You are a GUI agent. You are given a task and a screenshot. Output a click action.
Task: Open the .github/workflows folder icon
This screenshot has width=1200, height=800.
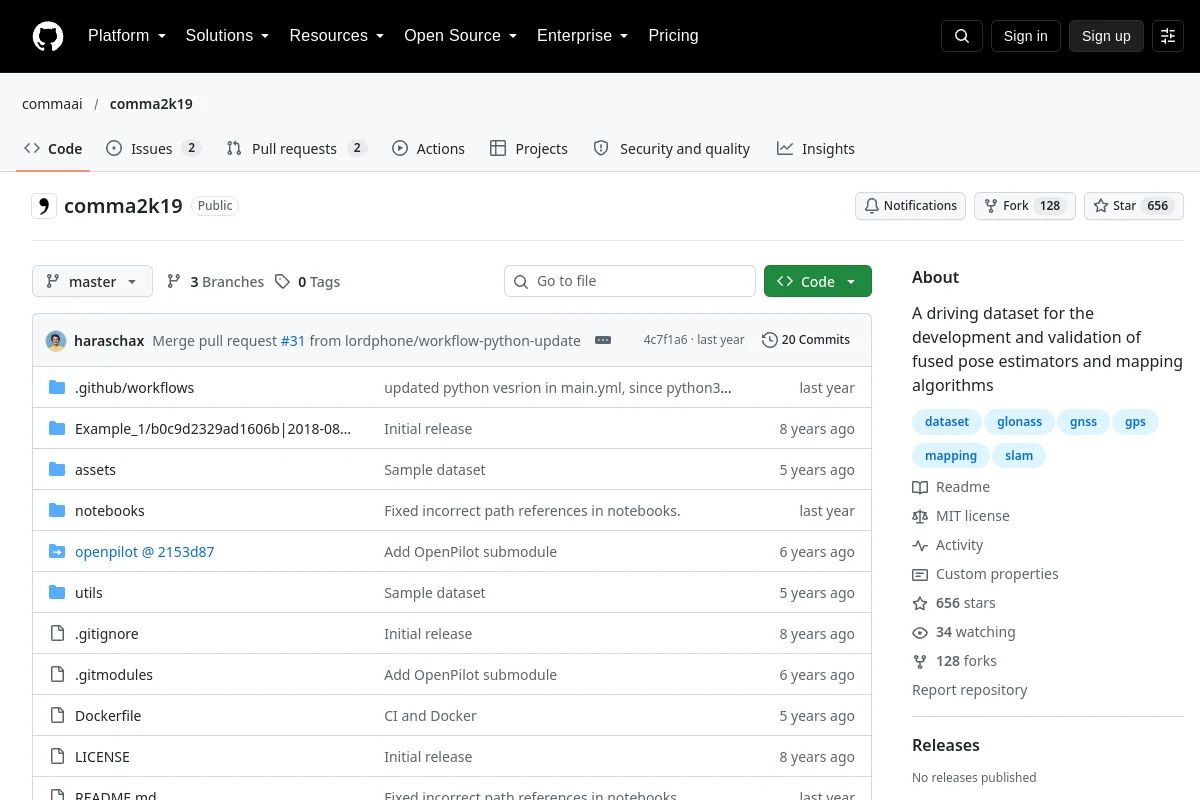(x=57, y=388)
